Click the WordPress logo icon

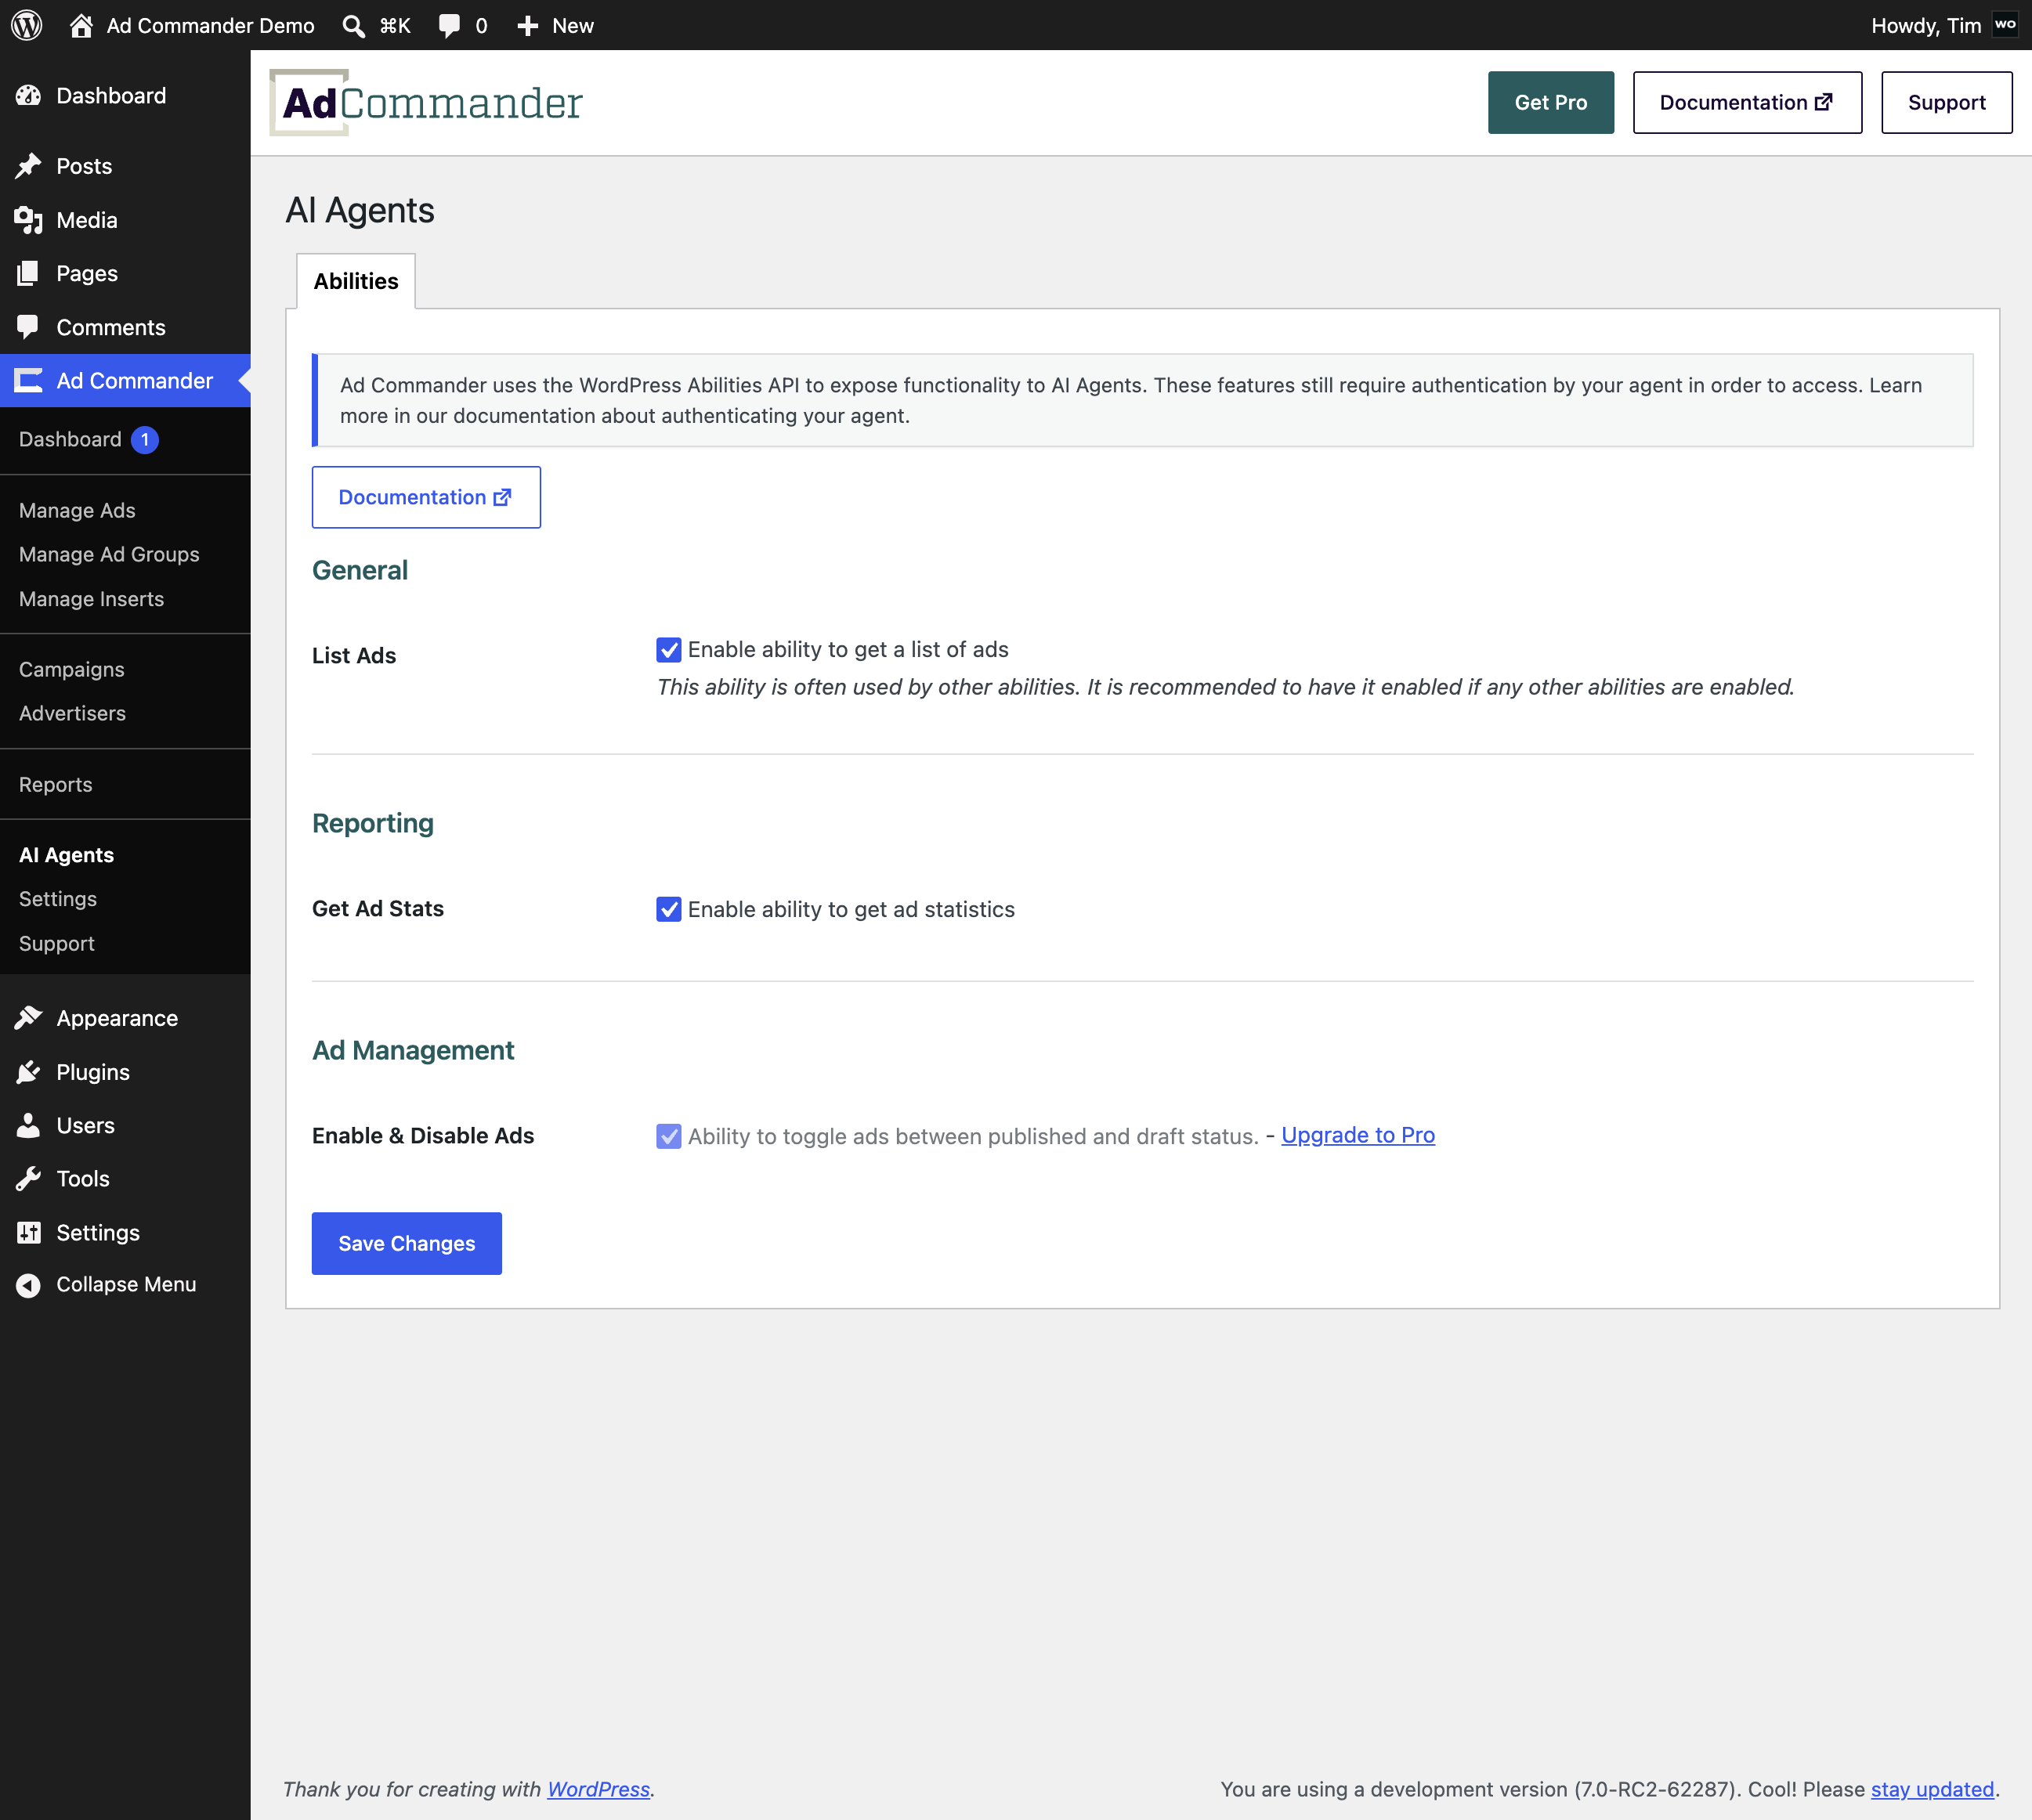coord(27,25)
